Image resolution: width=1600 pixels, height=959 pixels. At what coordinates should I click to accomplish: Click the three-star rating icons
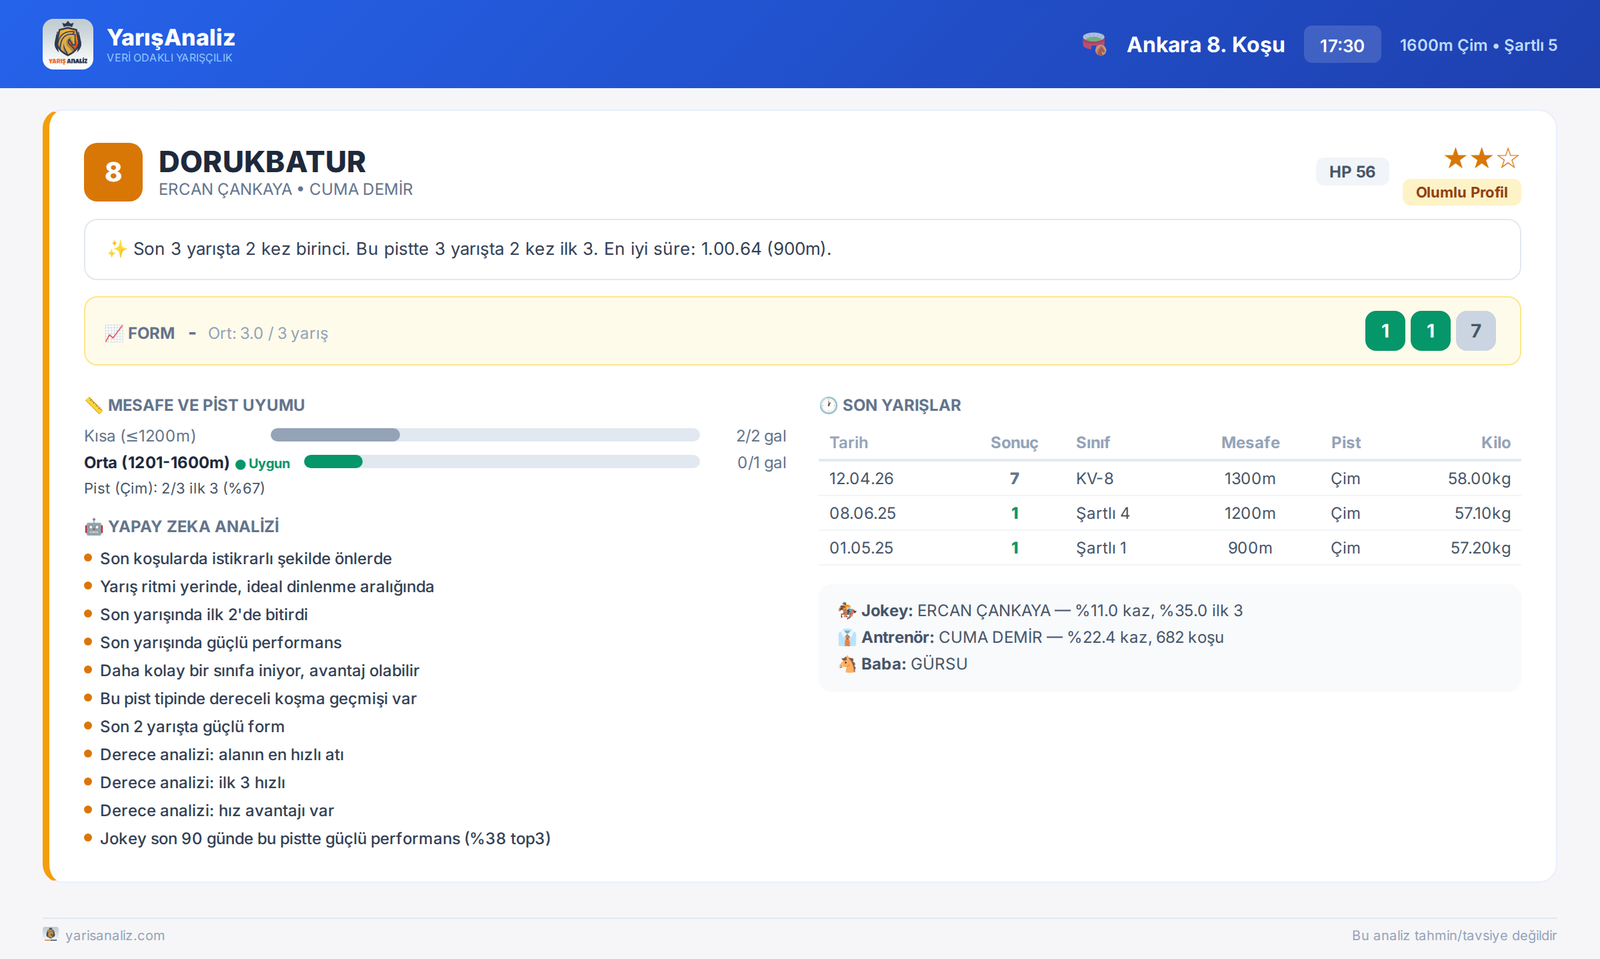click(x=1481, y=158)
